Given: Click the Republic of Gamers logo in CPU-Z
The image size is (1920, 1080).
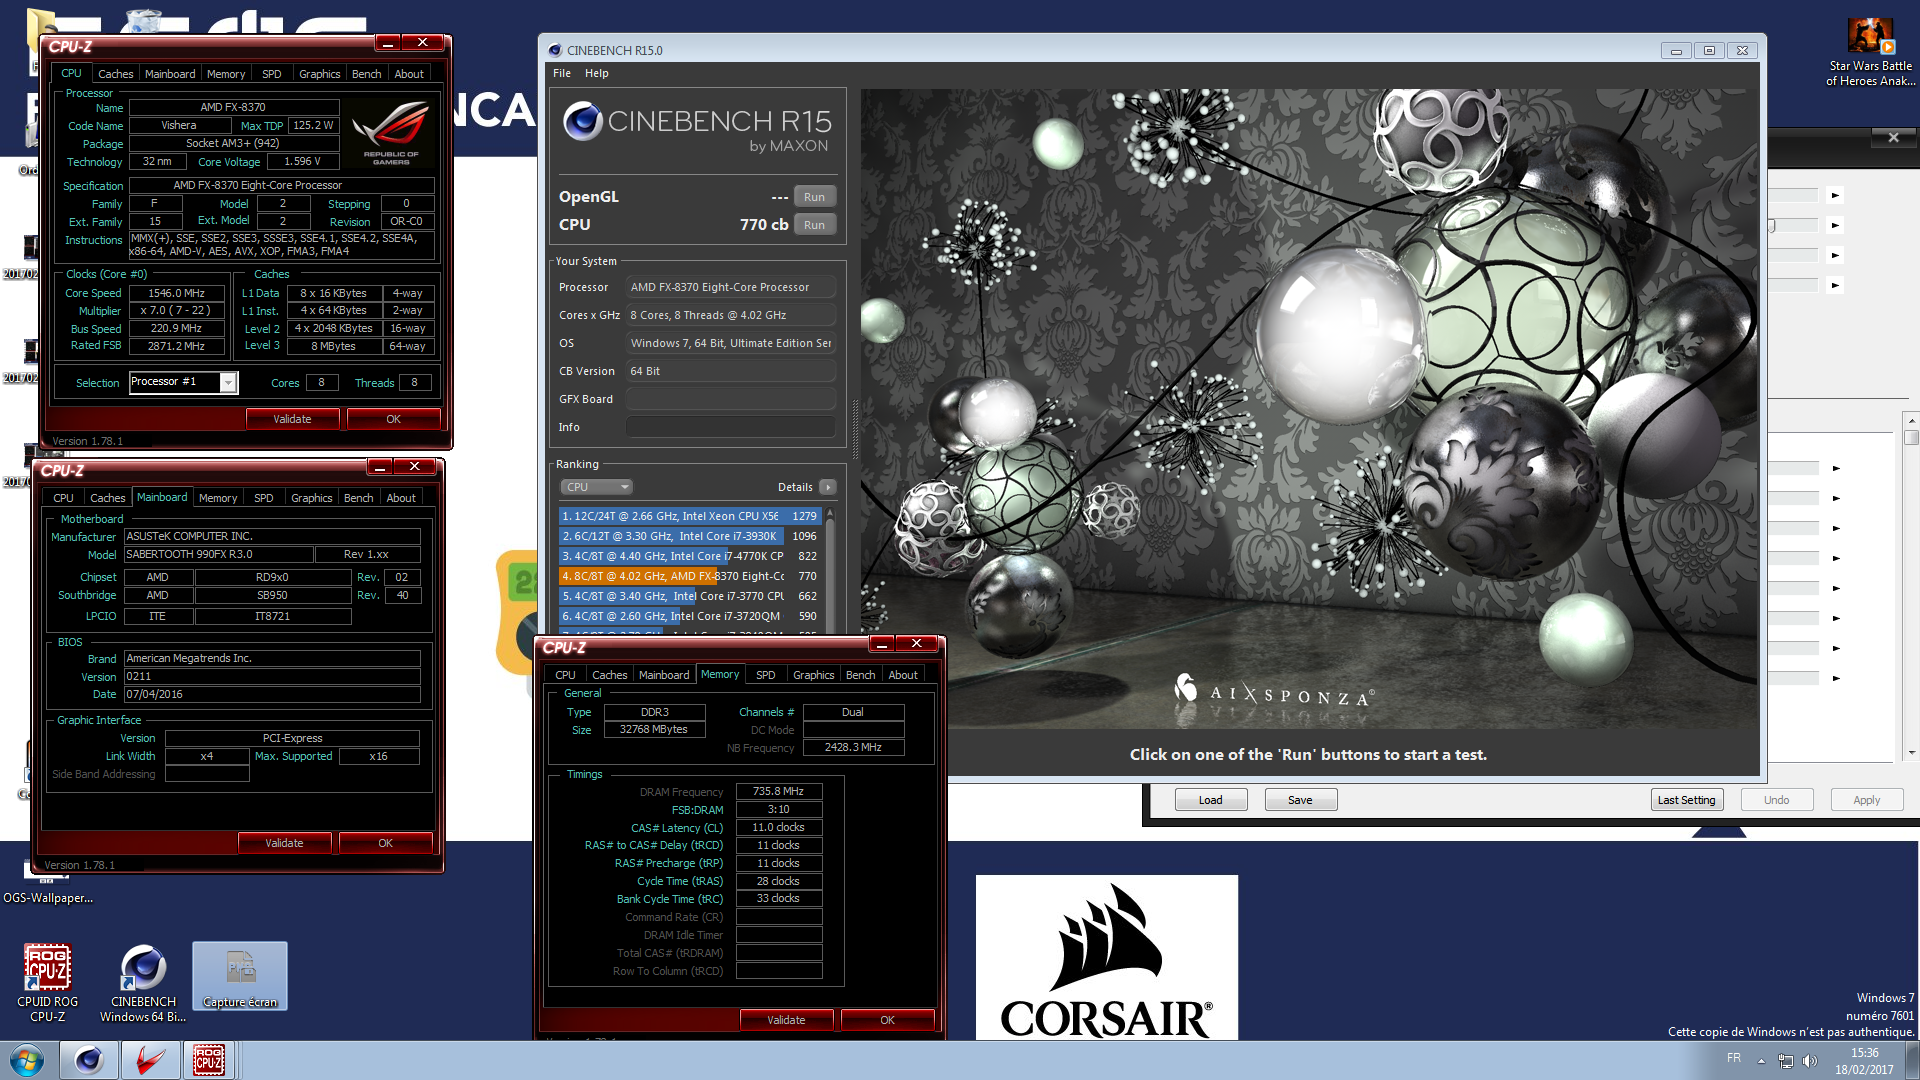Looking at the screenshot, I should pyautogui.click(x=391, y=132).
